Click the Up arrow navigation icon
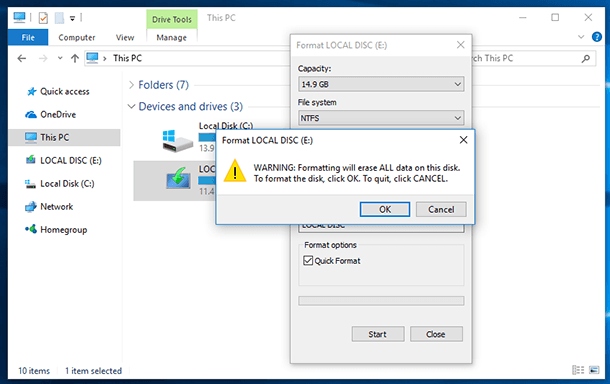The width and height of the screenshot is (610, 384). (x=75, y=58)
